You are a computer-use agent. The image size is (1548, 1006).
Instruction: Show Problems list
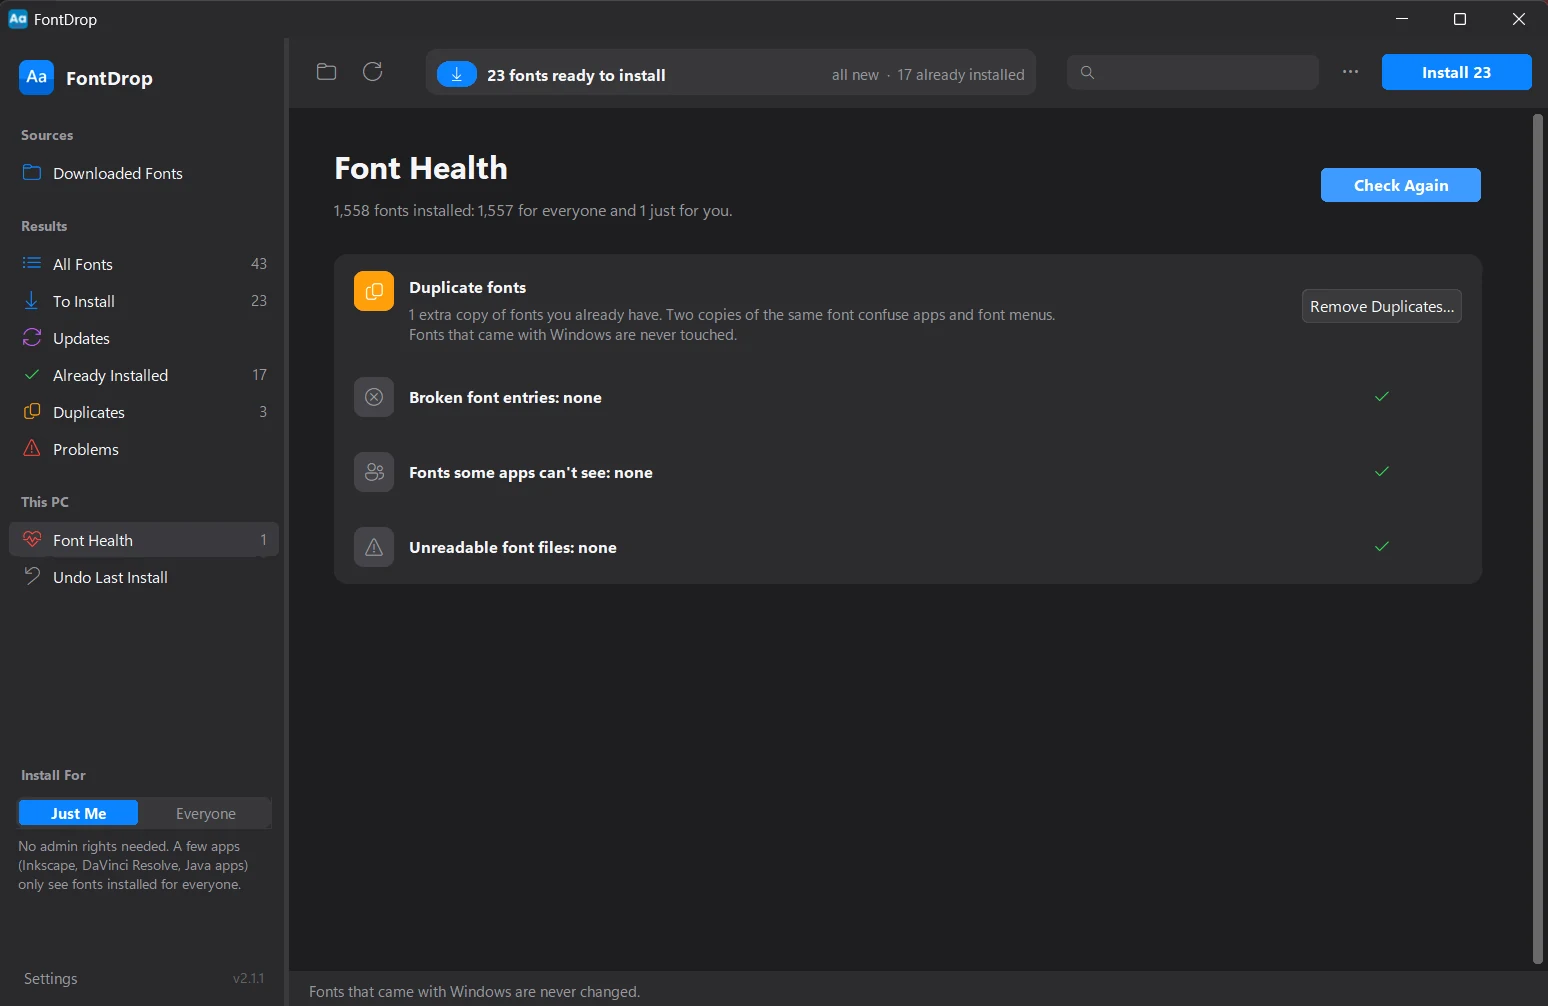tap(144, 449)
